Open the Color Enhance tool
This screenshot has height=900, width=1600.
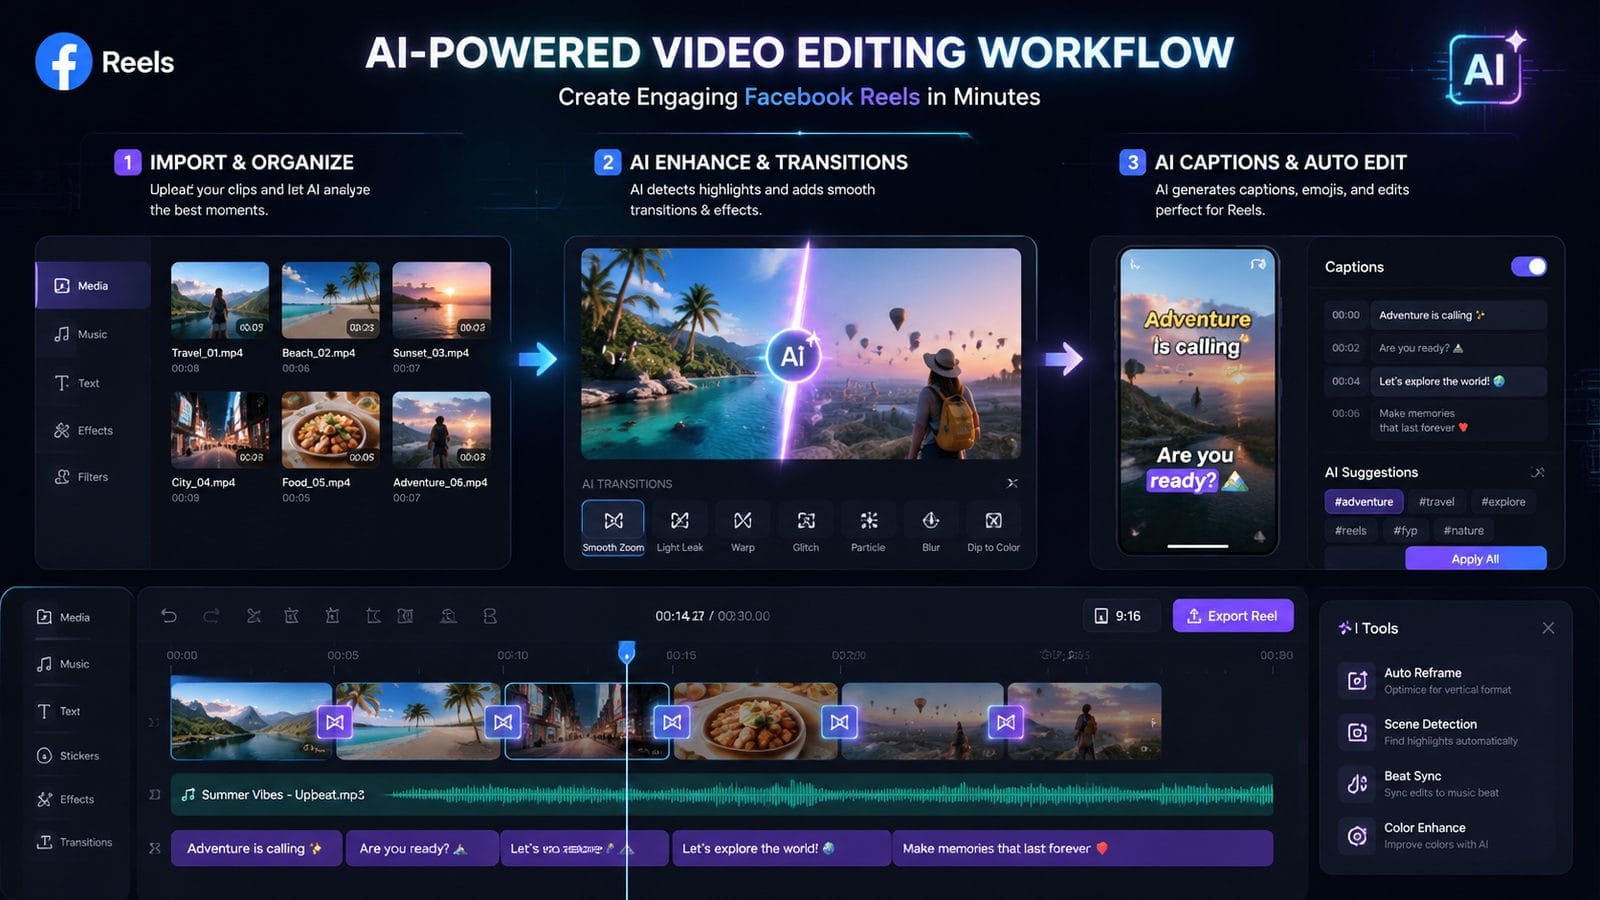[1446, 836]
